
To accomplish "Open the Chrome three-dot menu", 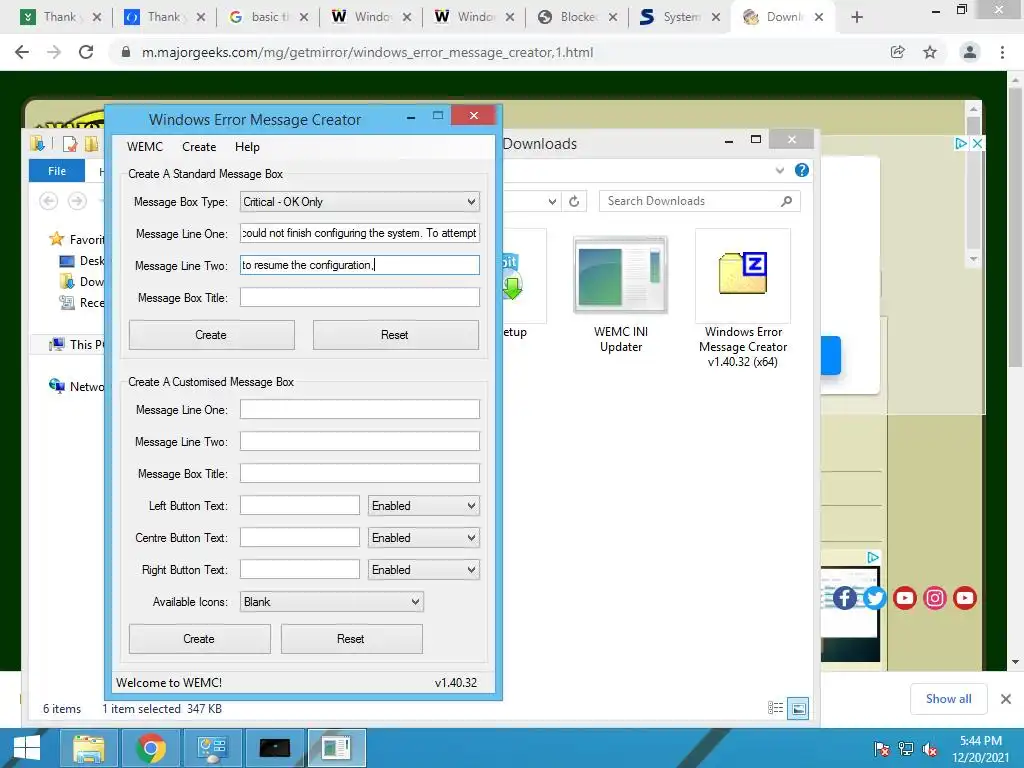I will click(x=1002, y=52).
